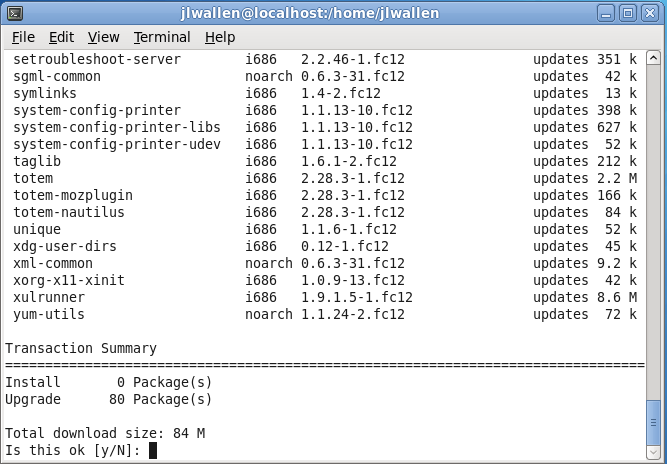Screen dimensions: 667x464
Task: Maximize the terminal window
Action: tap(630, 13)
